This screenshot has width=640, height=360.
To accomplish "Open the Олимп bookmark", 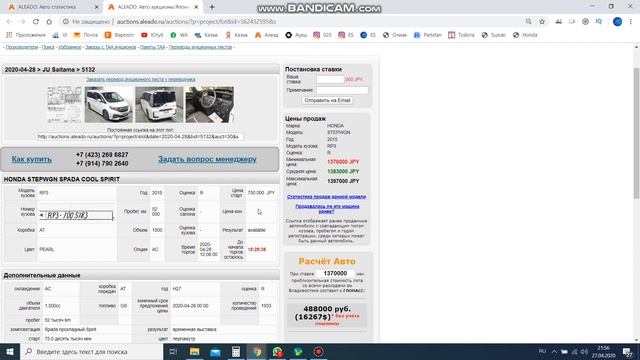I will 395,35.
